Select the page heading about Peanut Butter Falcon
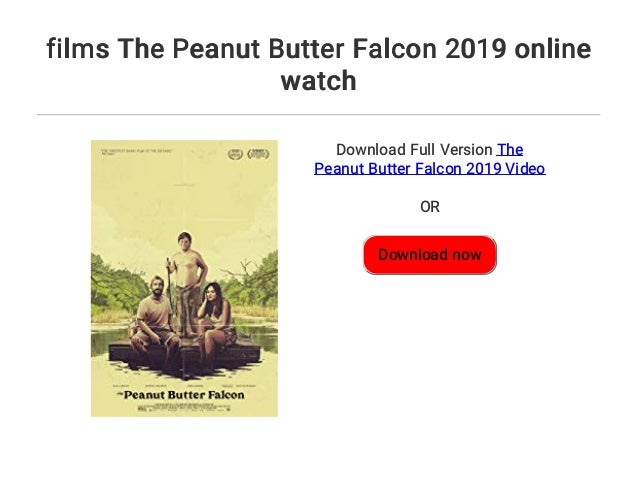The width and height of the screenshot is (638, 479). (x=319, y=64)
